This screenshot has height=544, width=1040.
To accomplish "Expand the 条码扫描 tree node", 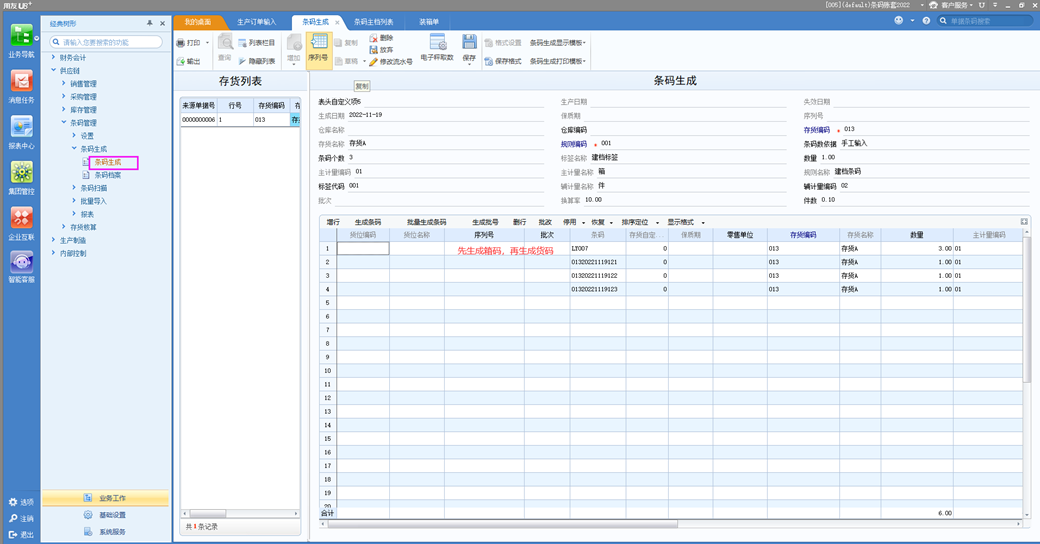I will point(74,188).
